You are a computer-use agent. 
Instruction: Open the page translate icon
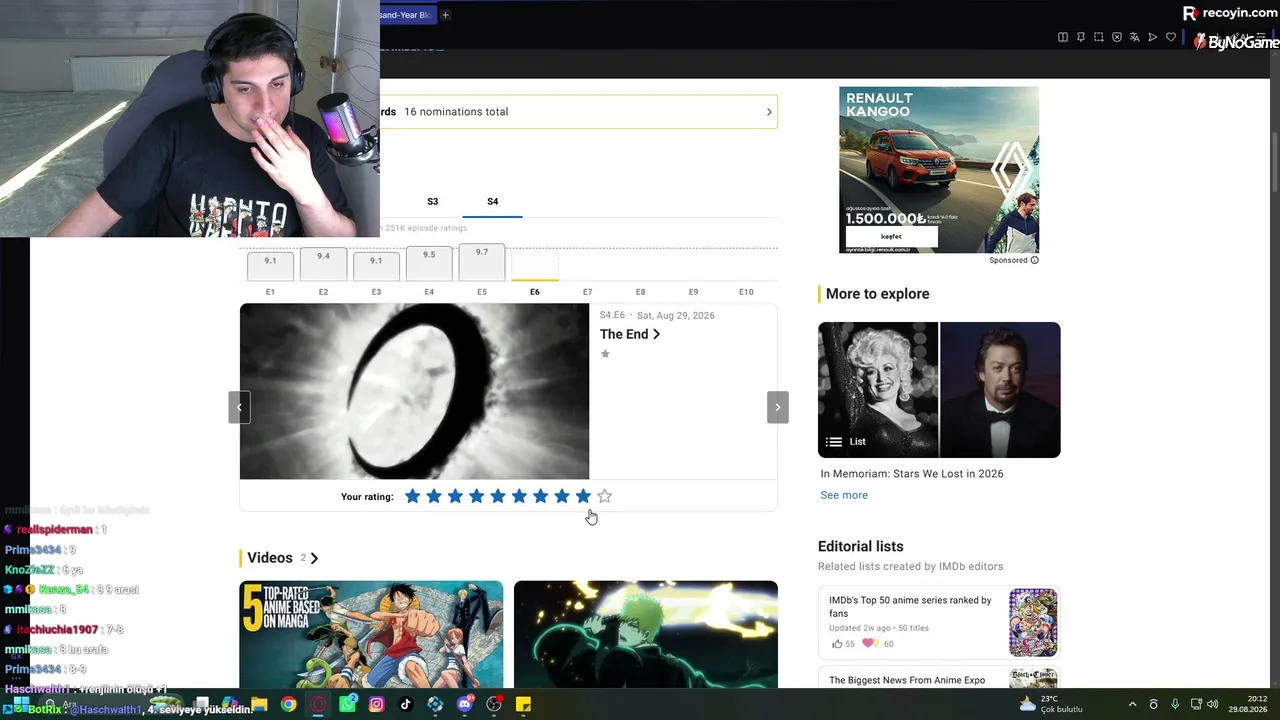pyautogui.click(x=1135, y=38)
